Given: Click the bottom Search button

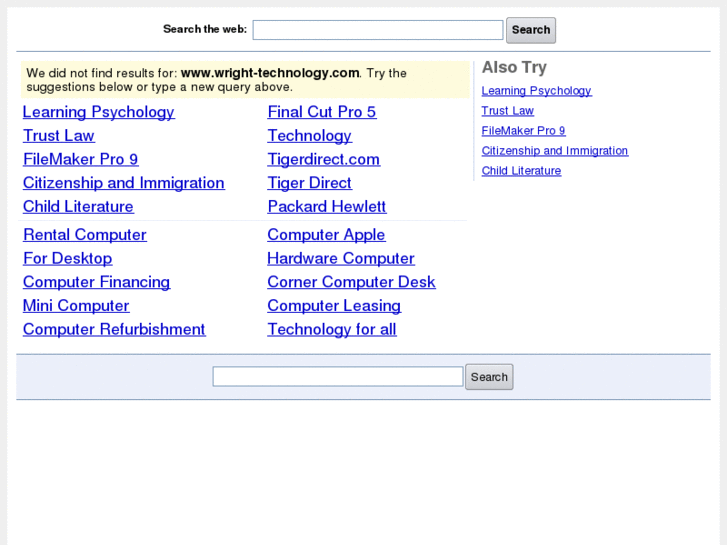Looking at the screenshot, I should click(489, 377).
